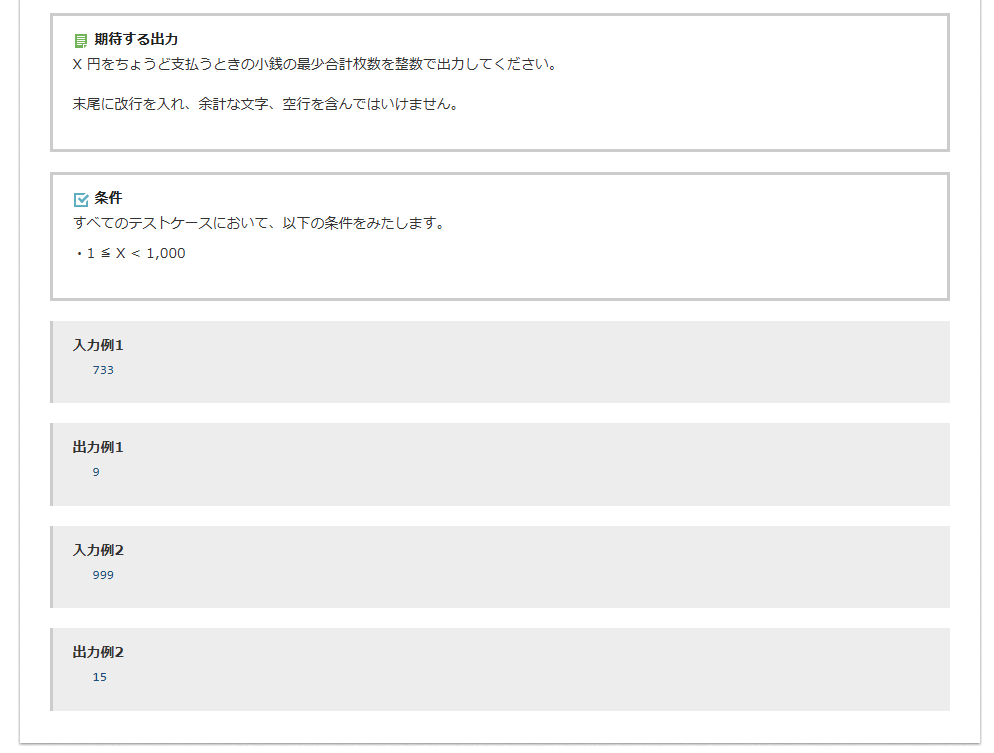Click the 条件 heading text
The width and height of the screenshot is (994, 753).
pos(108,198)
